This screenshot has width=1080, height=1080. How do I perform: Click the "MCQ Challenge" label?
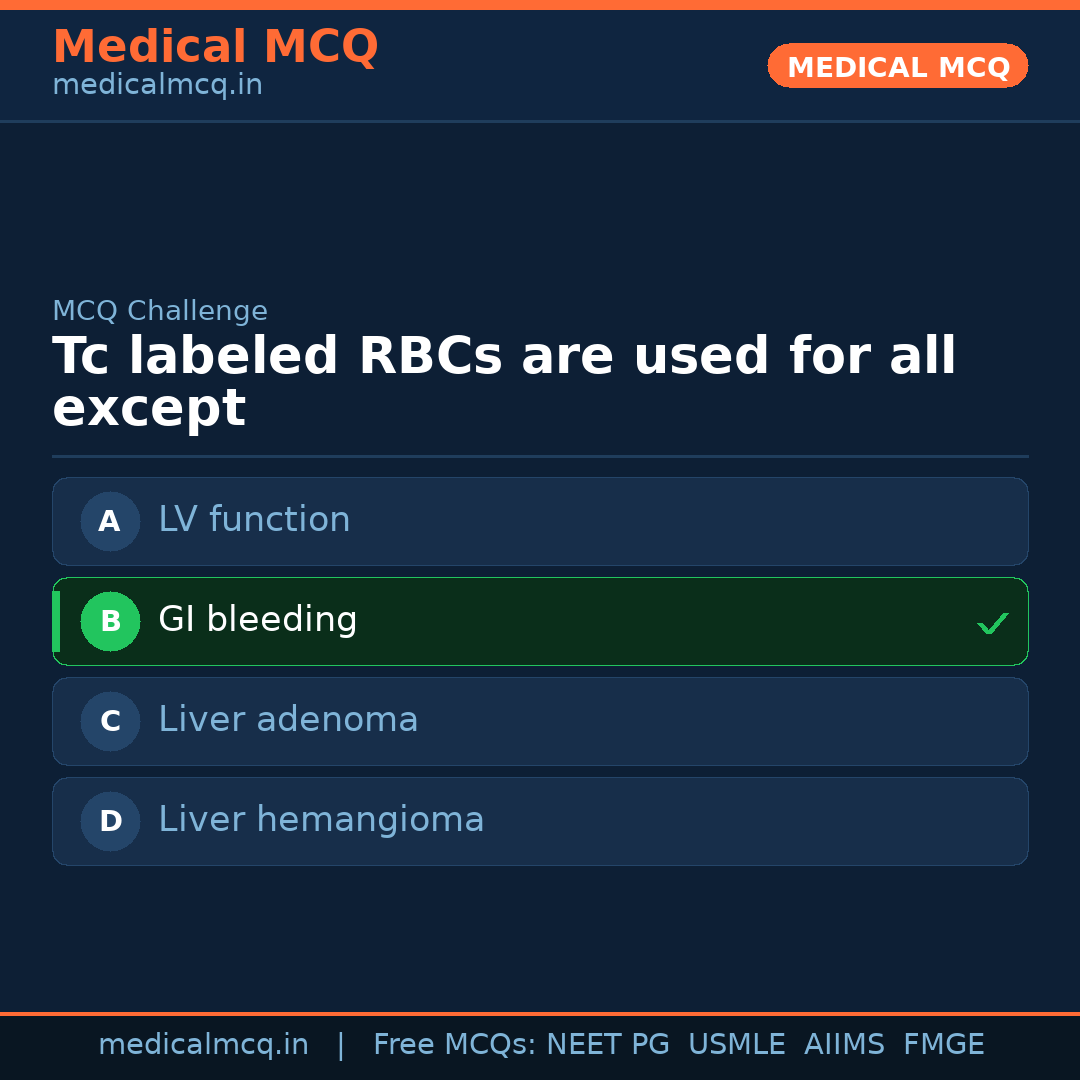click(x=160, y=311)
